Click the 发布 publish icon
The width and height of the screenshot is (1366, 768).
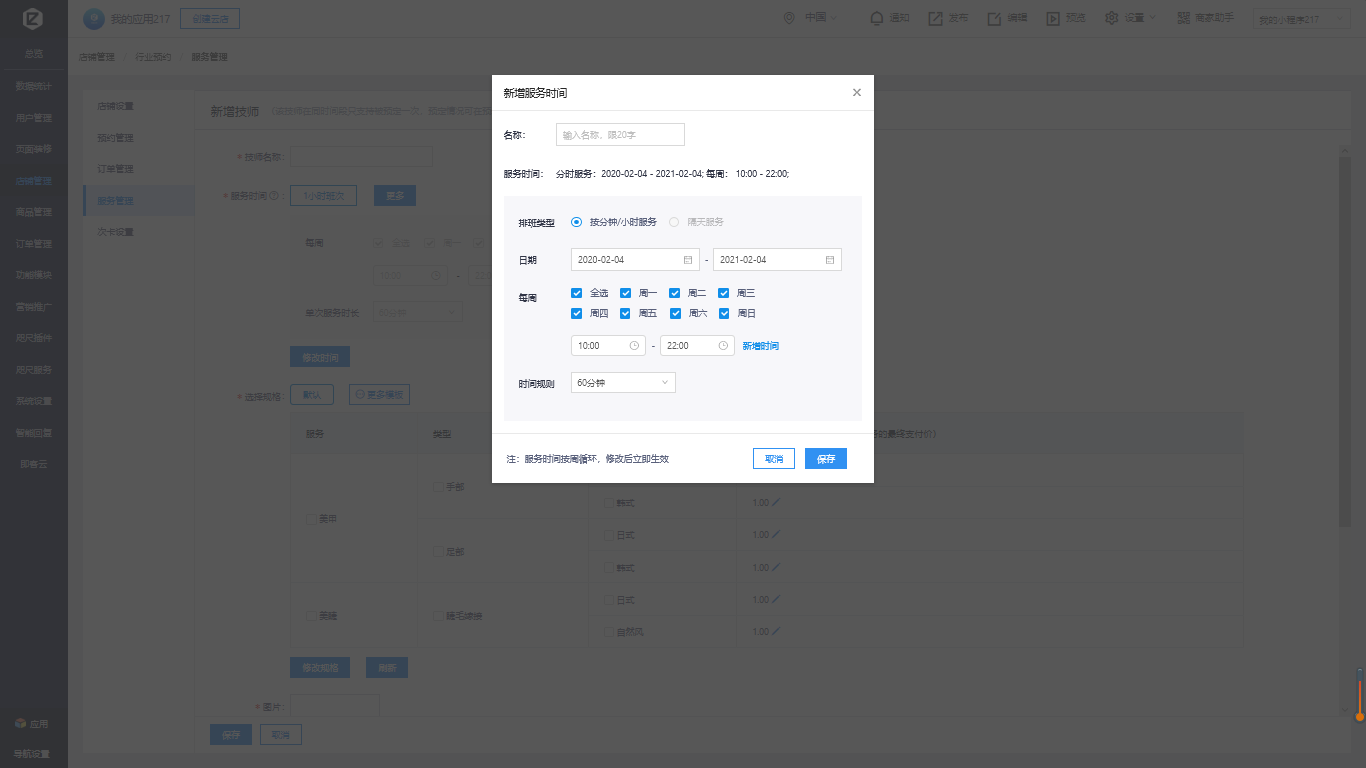pyautogui.click(x=936, y=18)
